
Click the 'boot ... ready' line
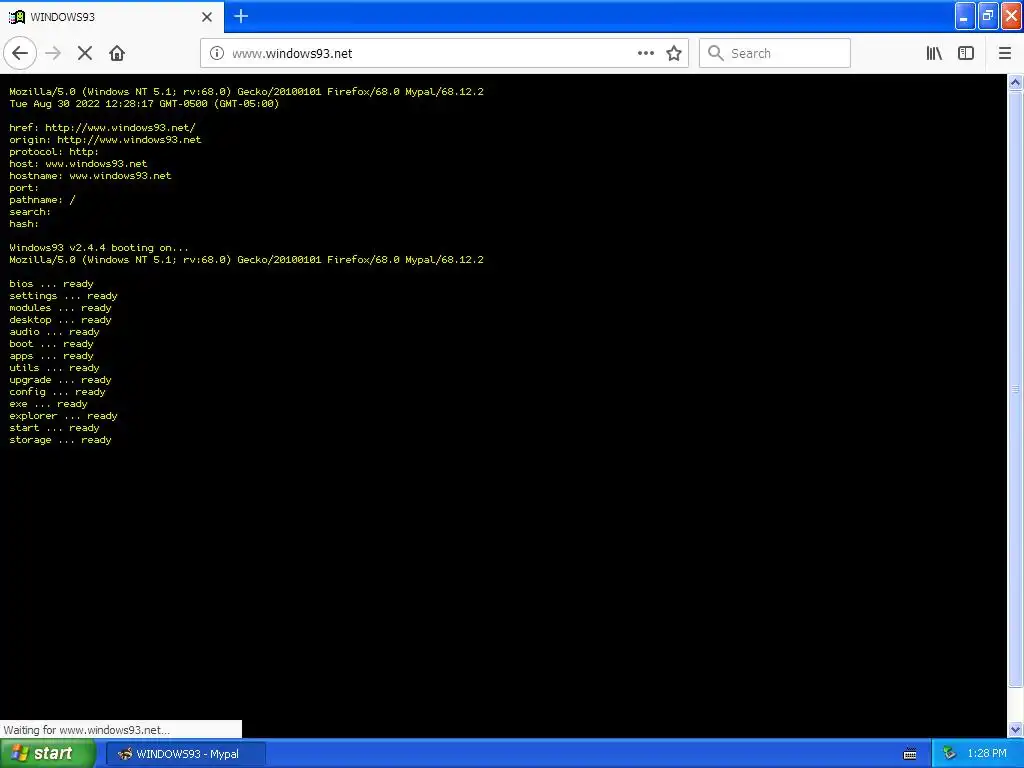[x=51, y=344]
